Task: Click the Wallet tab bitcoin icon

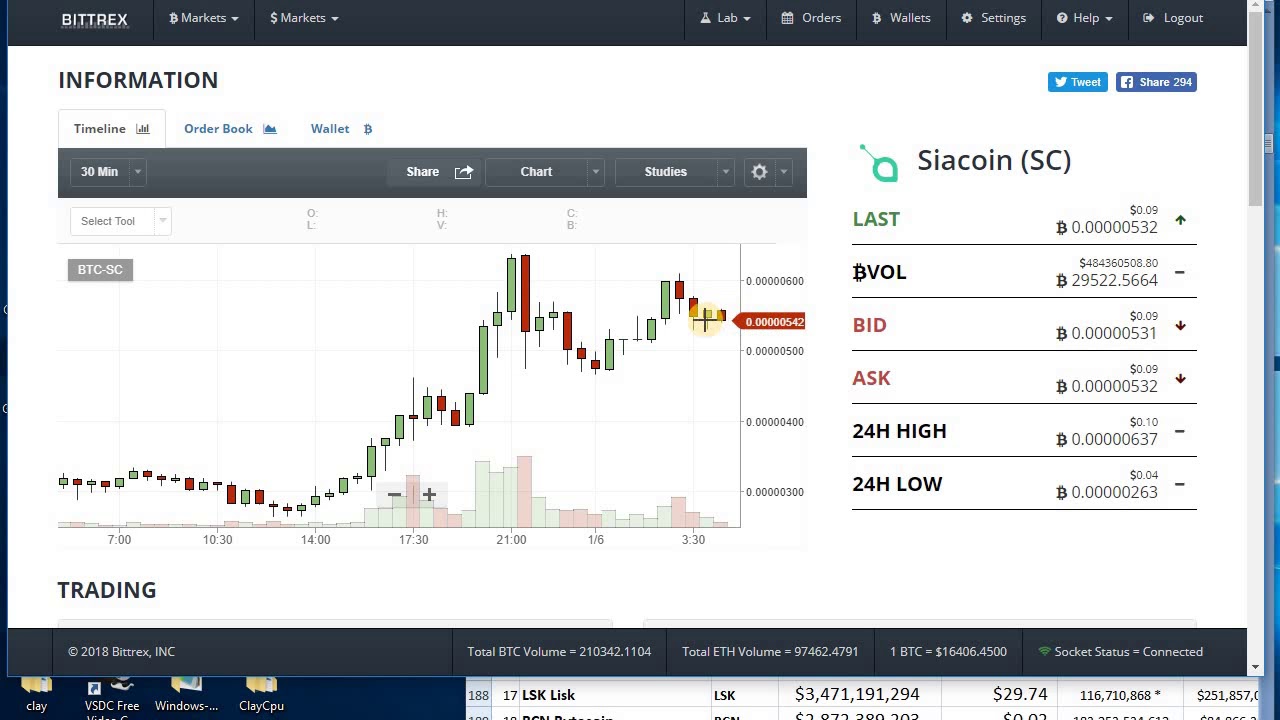Action: click(x=368, y=129)
